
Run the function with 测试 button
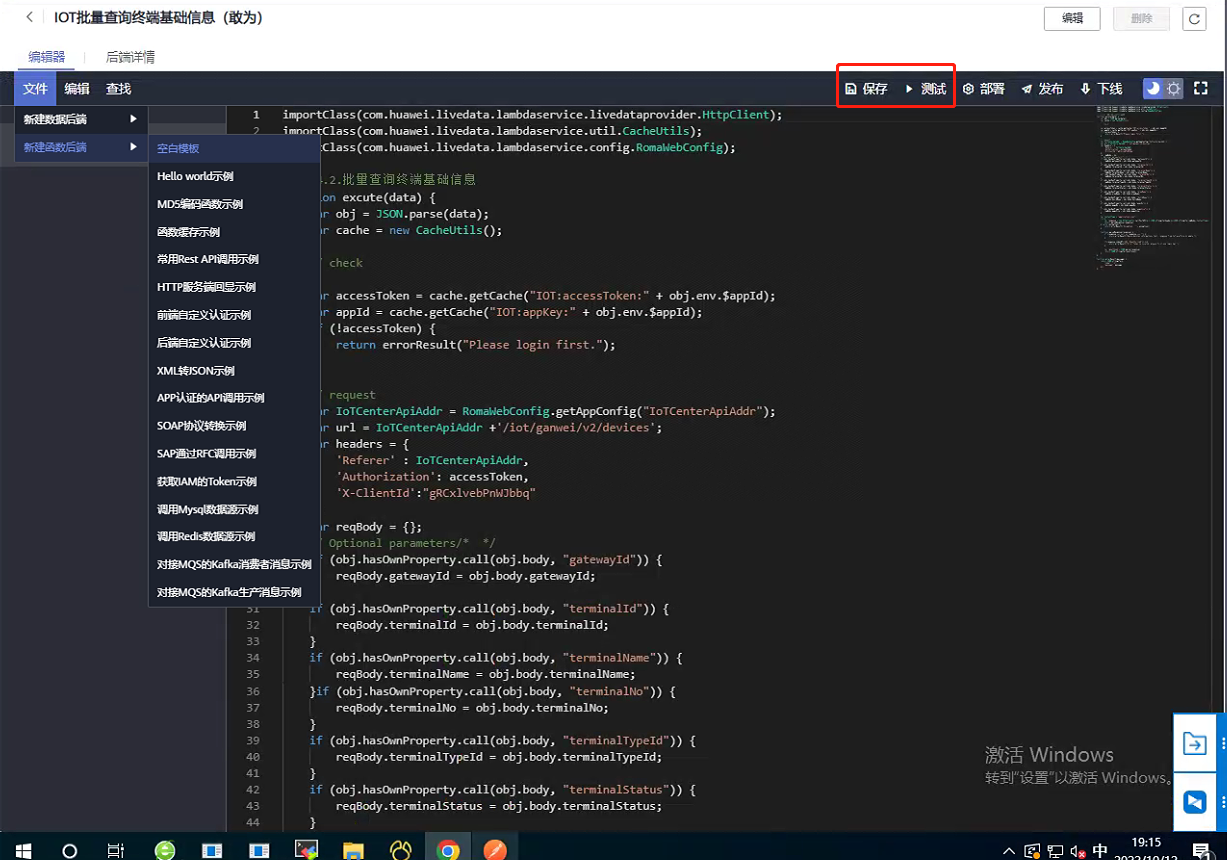(925, 89)
